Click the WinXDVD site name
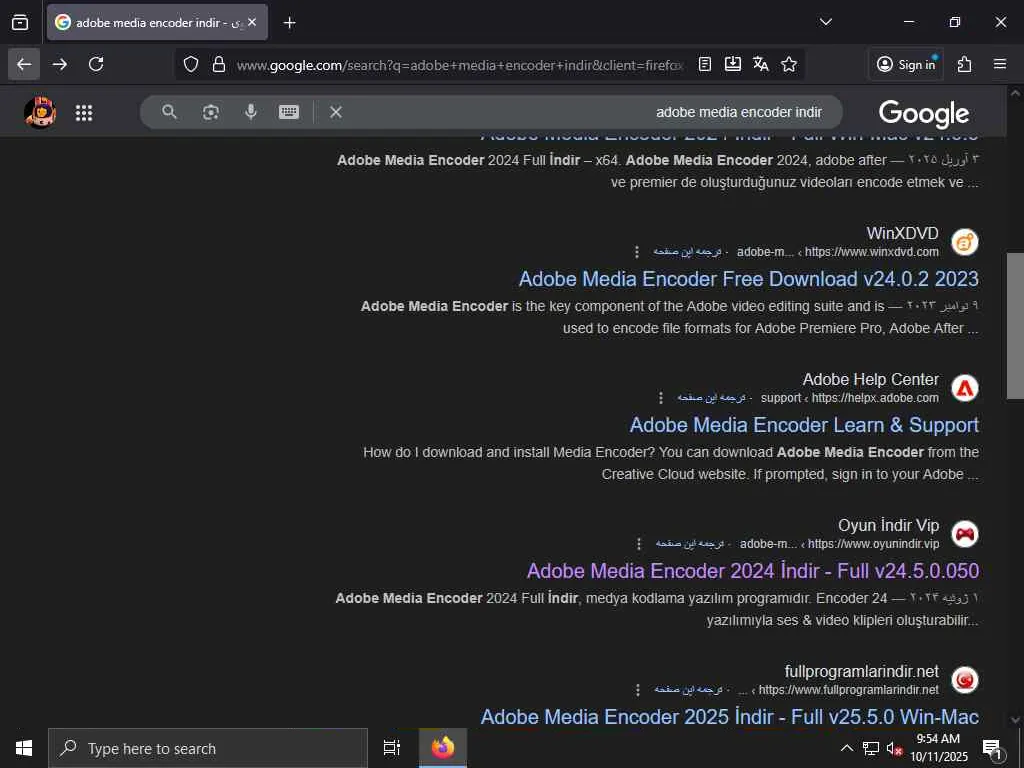The width and height of the screenshot is (1024, 768). [902, 233]
